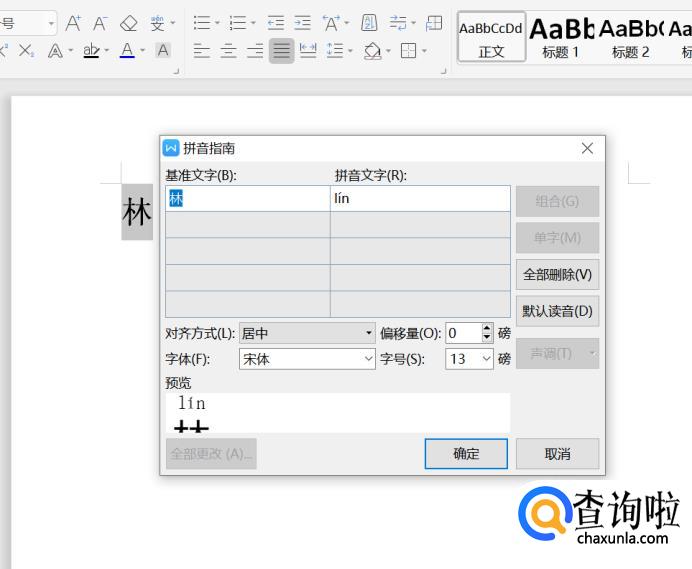Open the font size dropdown in ribbon

click(x=51, y=23)
